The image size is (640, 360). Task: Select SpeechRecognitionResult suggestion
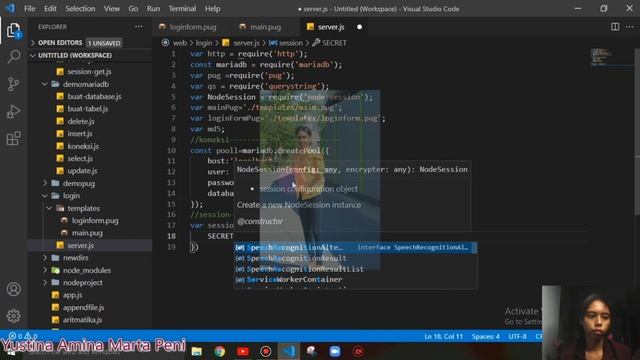pyautogui.click(x=356, y=258)
